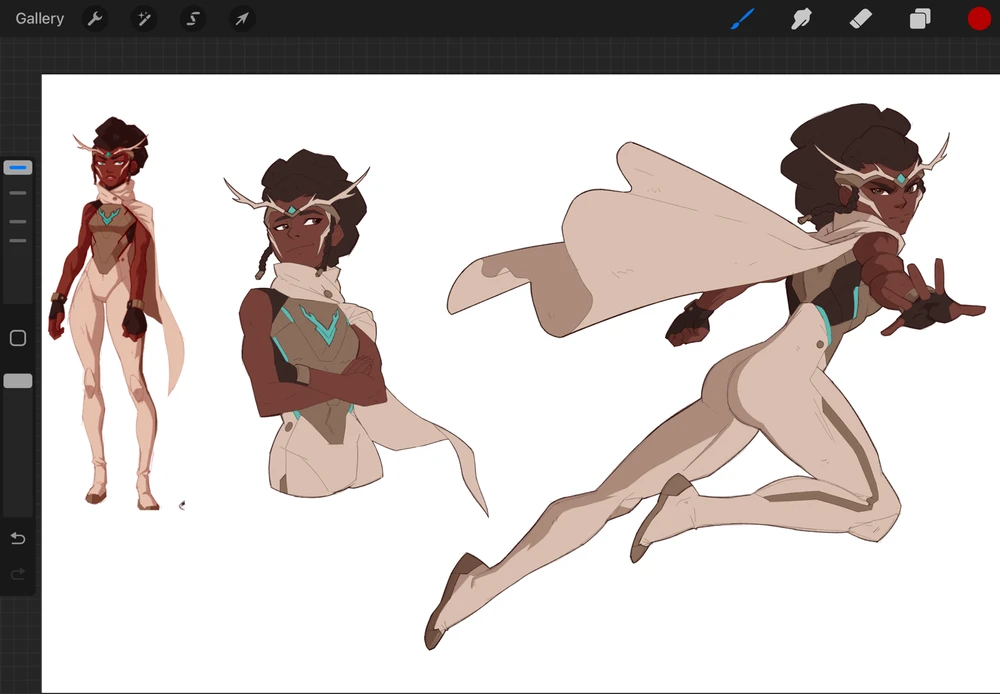Open the Actions menu (wrench icon)
This screenshot has width=1000, height=694.
(96, 18)
